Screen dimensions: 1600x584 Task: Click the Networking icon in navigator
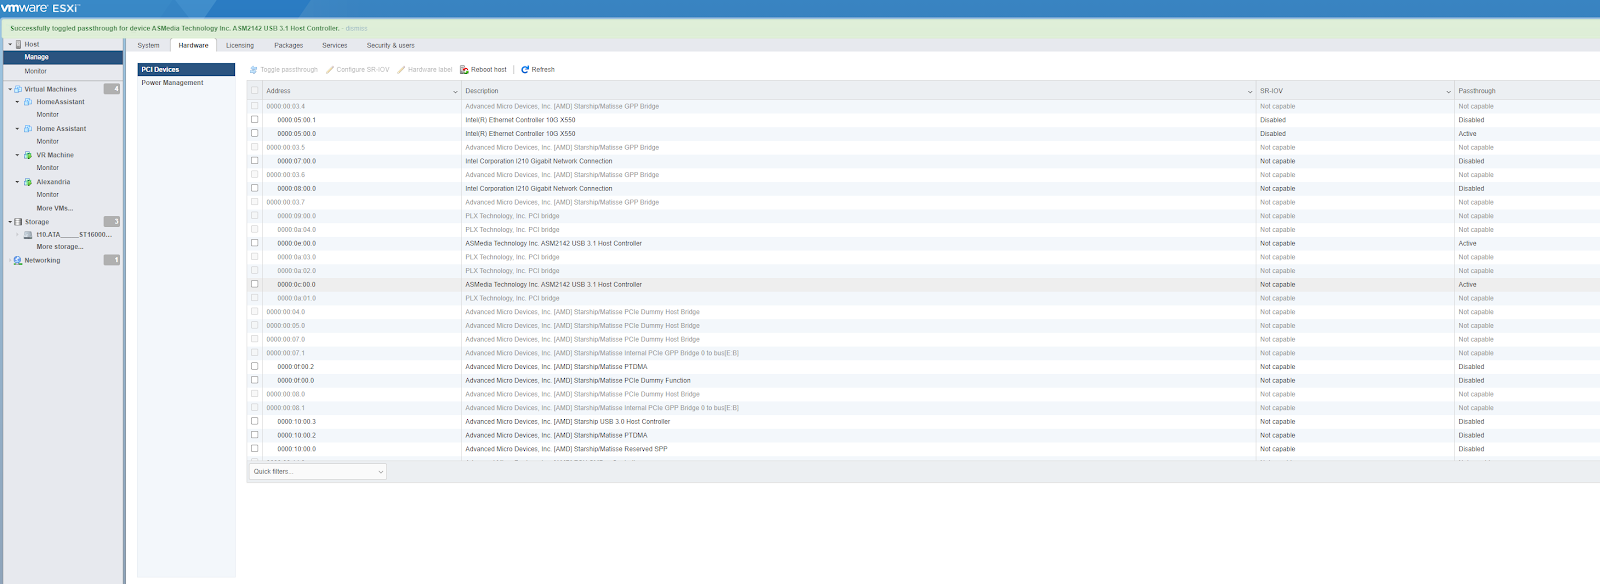click(18, 260)
